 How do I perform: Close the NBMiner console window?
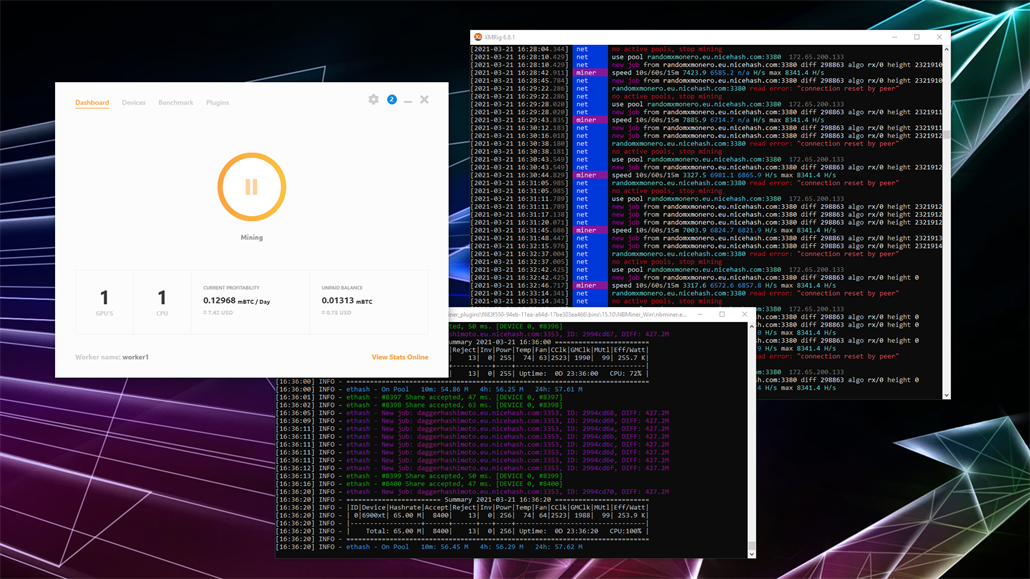744,314
